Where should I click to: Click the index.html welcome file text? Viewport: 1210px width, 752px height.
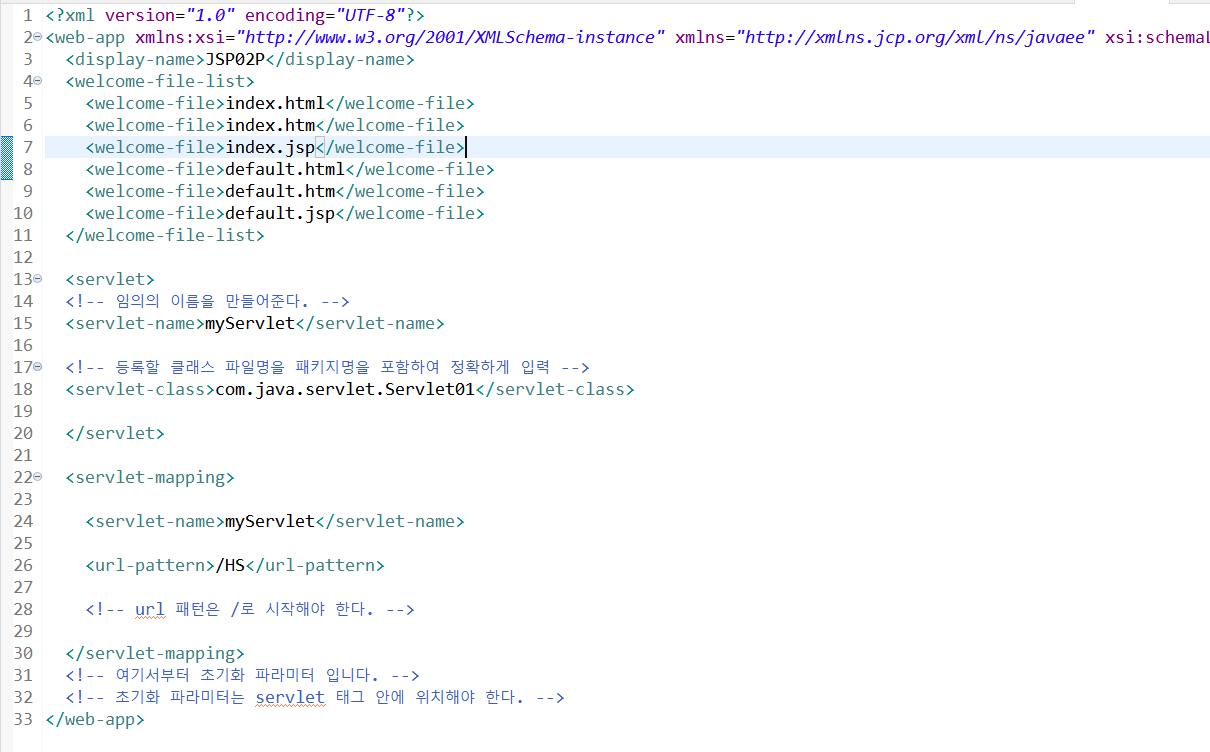[x=275, y=103]
